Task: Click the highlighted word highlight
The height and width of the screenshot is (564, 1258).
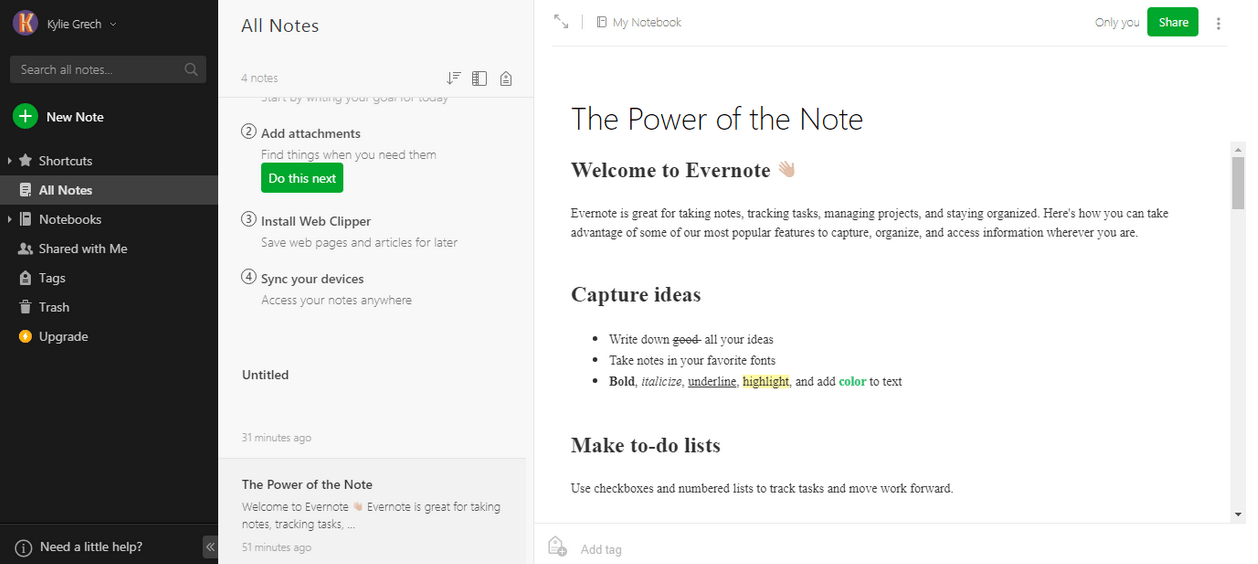Action: (x=766, y=381)
